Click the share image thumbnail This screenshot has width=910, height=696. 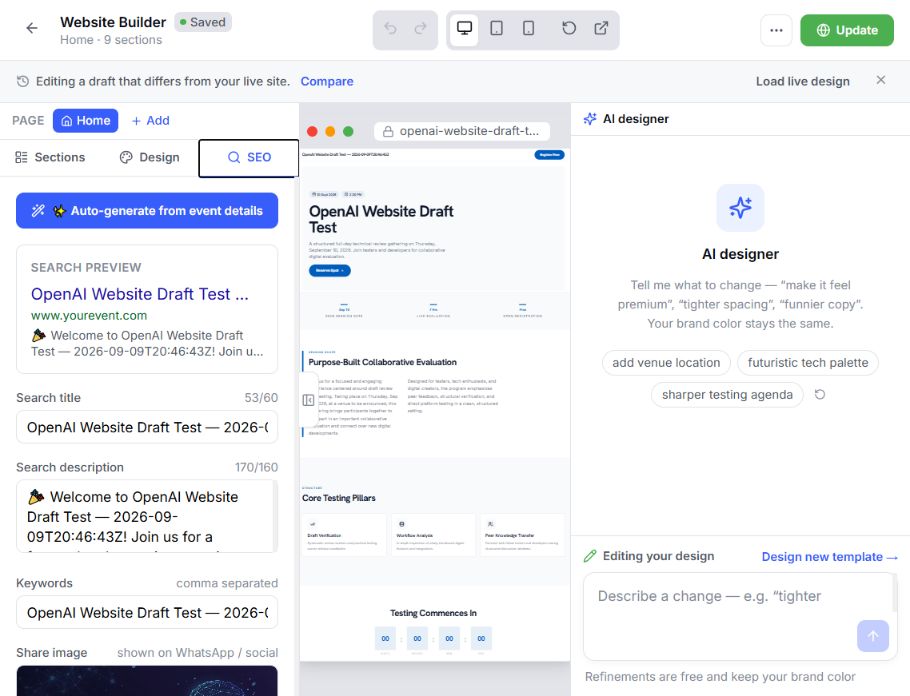[x=147, y=681]
